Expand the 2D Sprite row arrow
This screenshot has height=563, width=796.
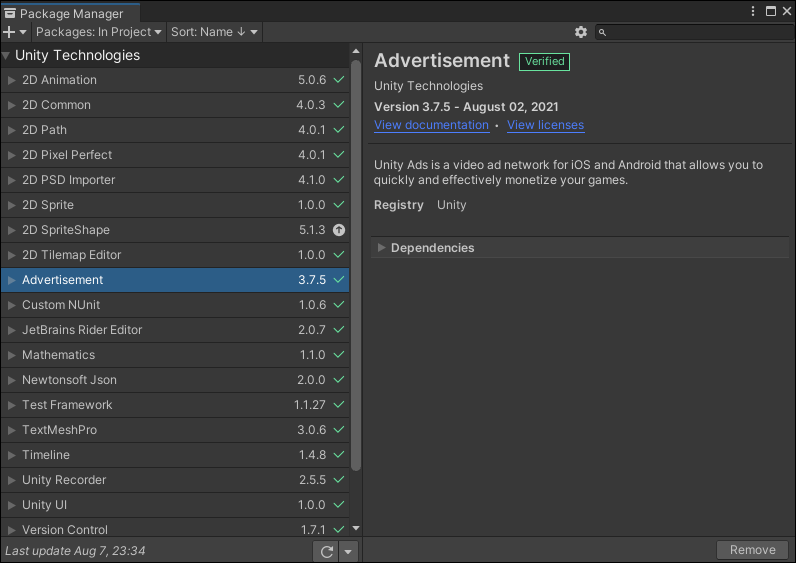tap(11, 205)
